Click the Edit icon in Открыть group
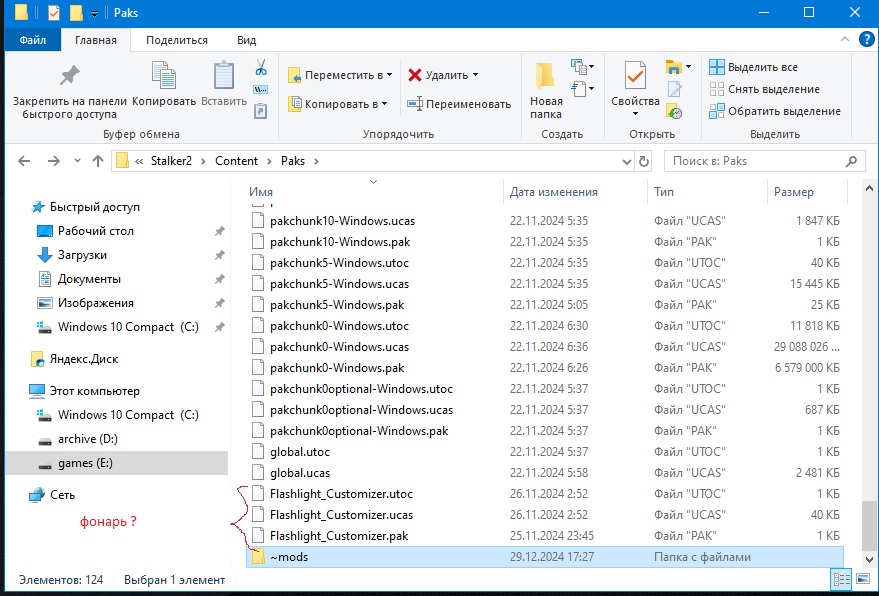This screenshot has height=596, width=879. point(674,89)
